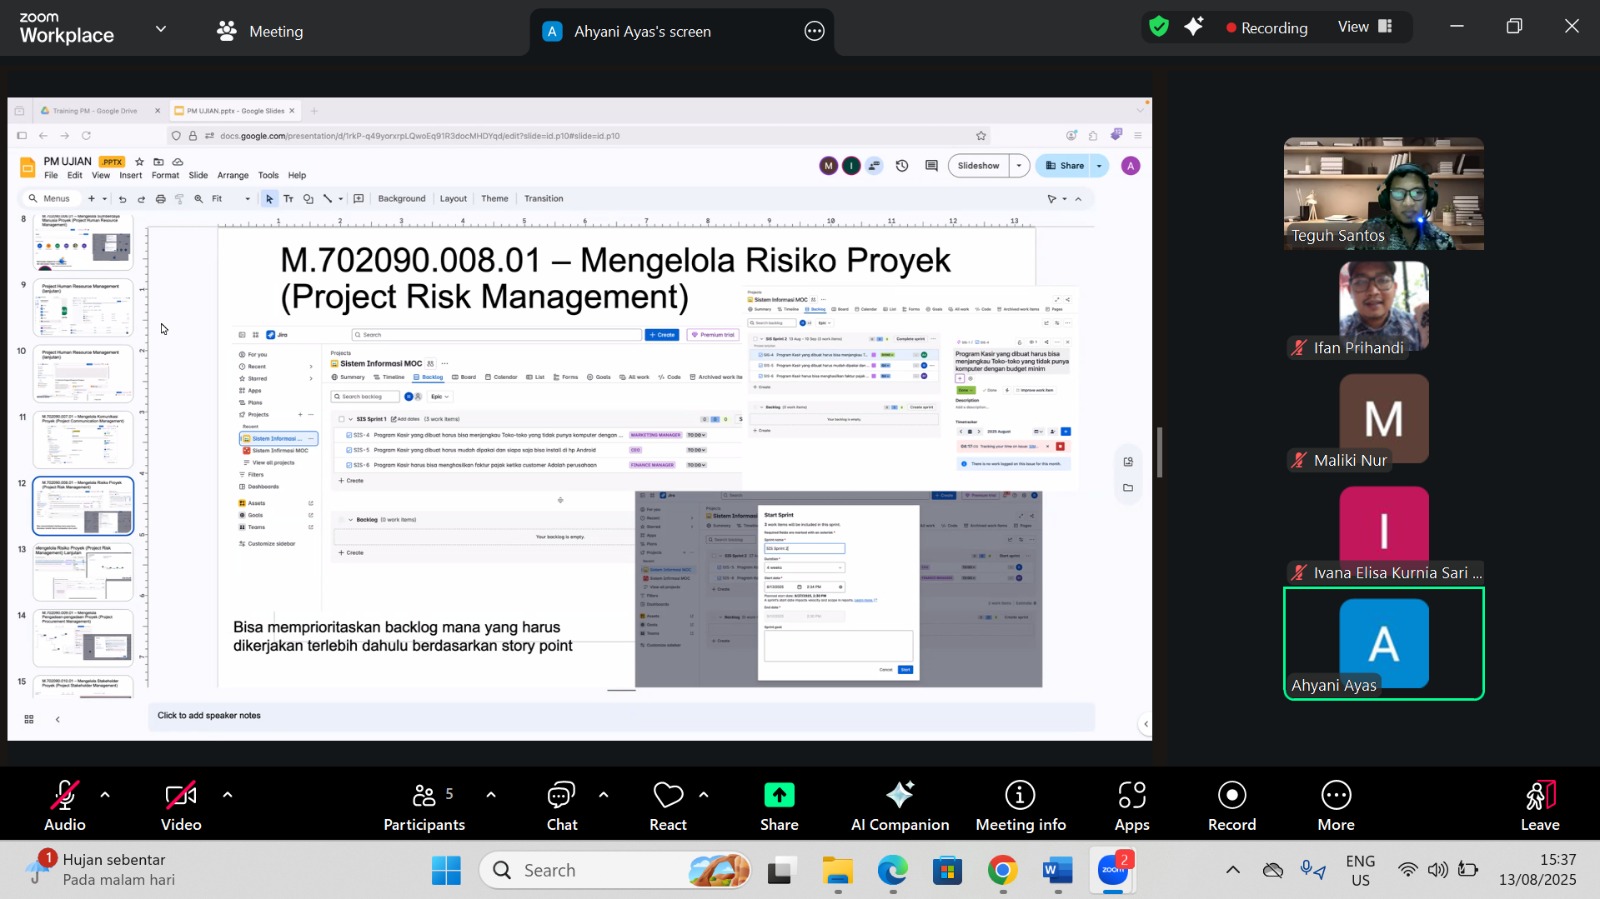Image resolution: width=1600 pixels, height=899 pixels.
Task: Open Microsoft Edge from the taskbar
Action: 893,870
